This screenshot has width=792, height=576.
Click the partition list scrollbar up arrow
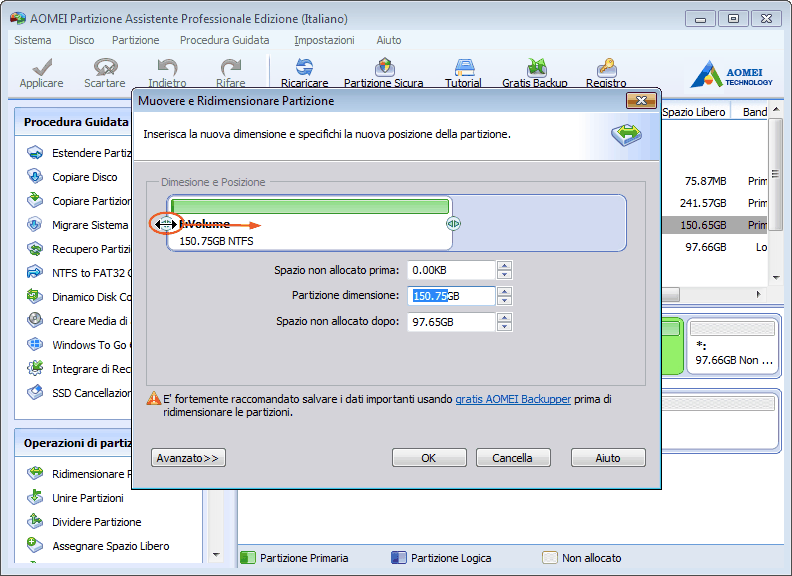pos(776,110)
